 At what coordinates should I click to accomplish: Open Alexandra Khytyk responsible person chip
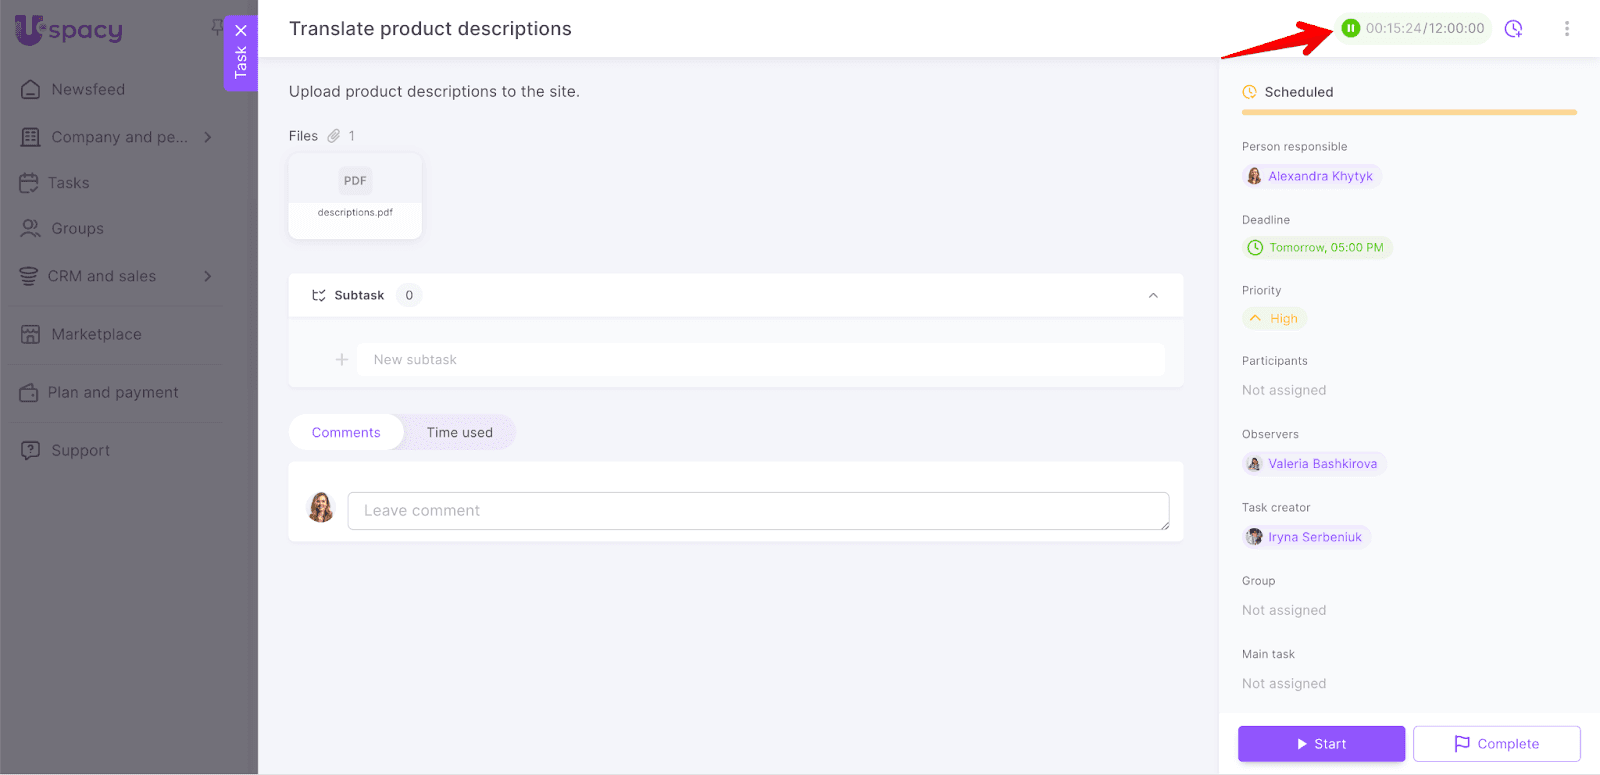1311,177
